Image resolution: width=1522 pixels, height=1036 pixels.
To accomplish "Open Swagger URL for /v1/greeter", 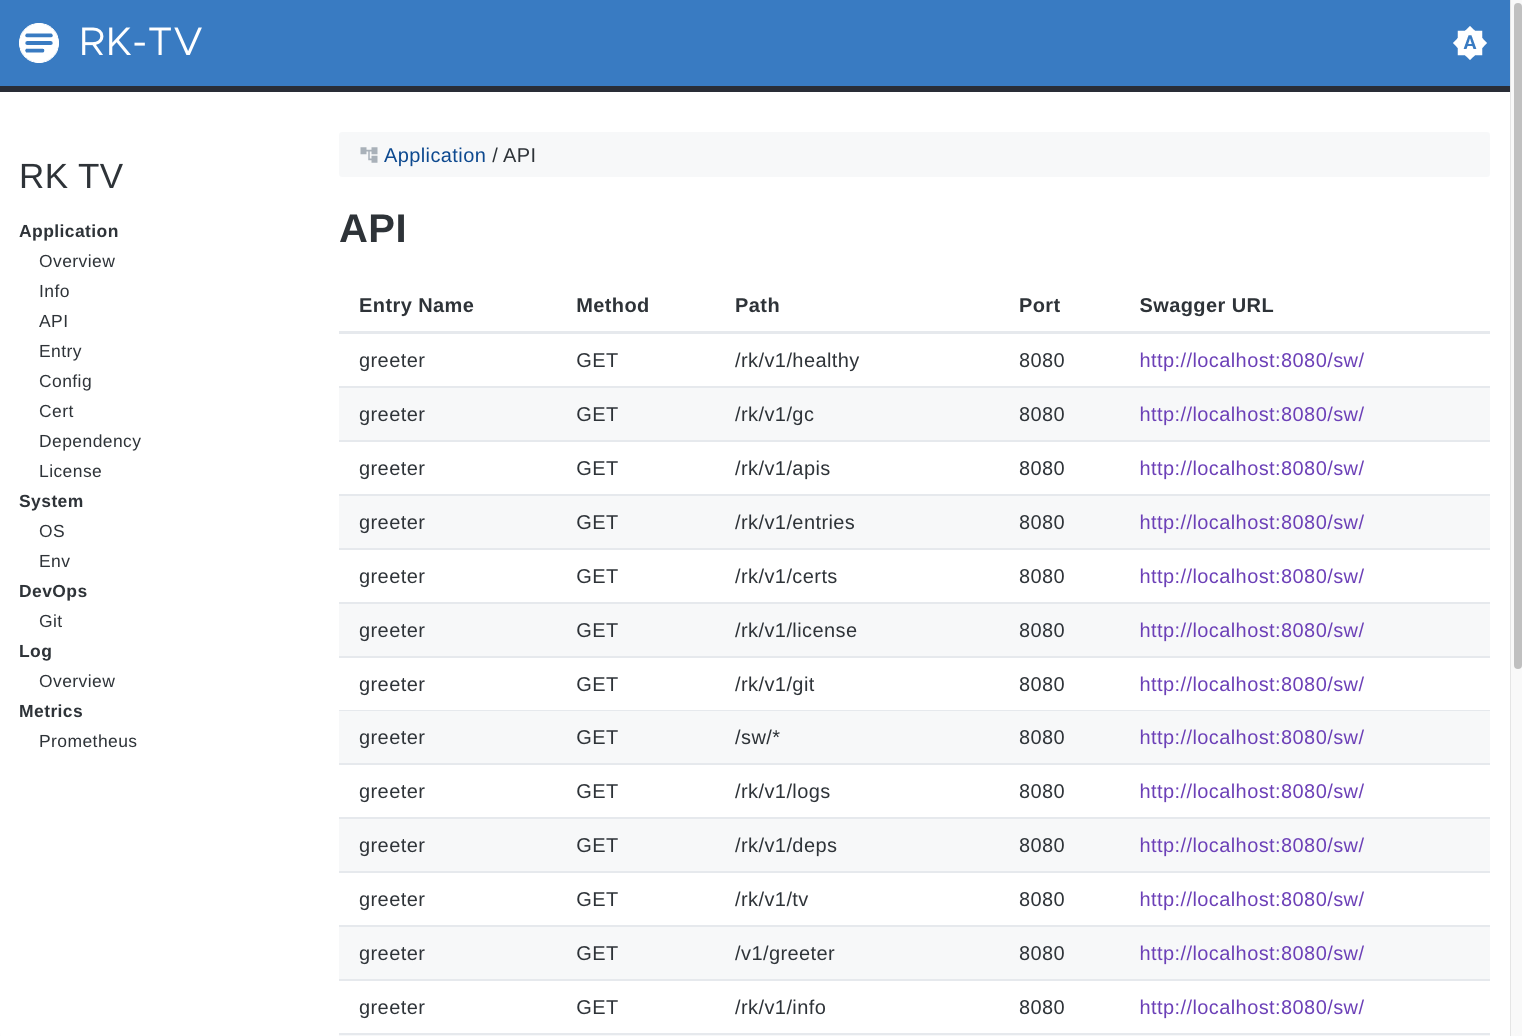I will tap(1251, 953).
